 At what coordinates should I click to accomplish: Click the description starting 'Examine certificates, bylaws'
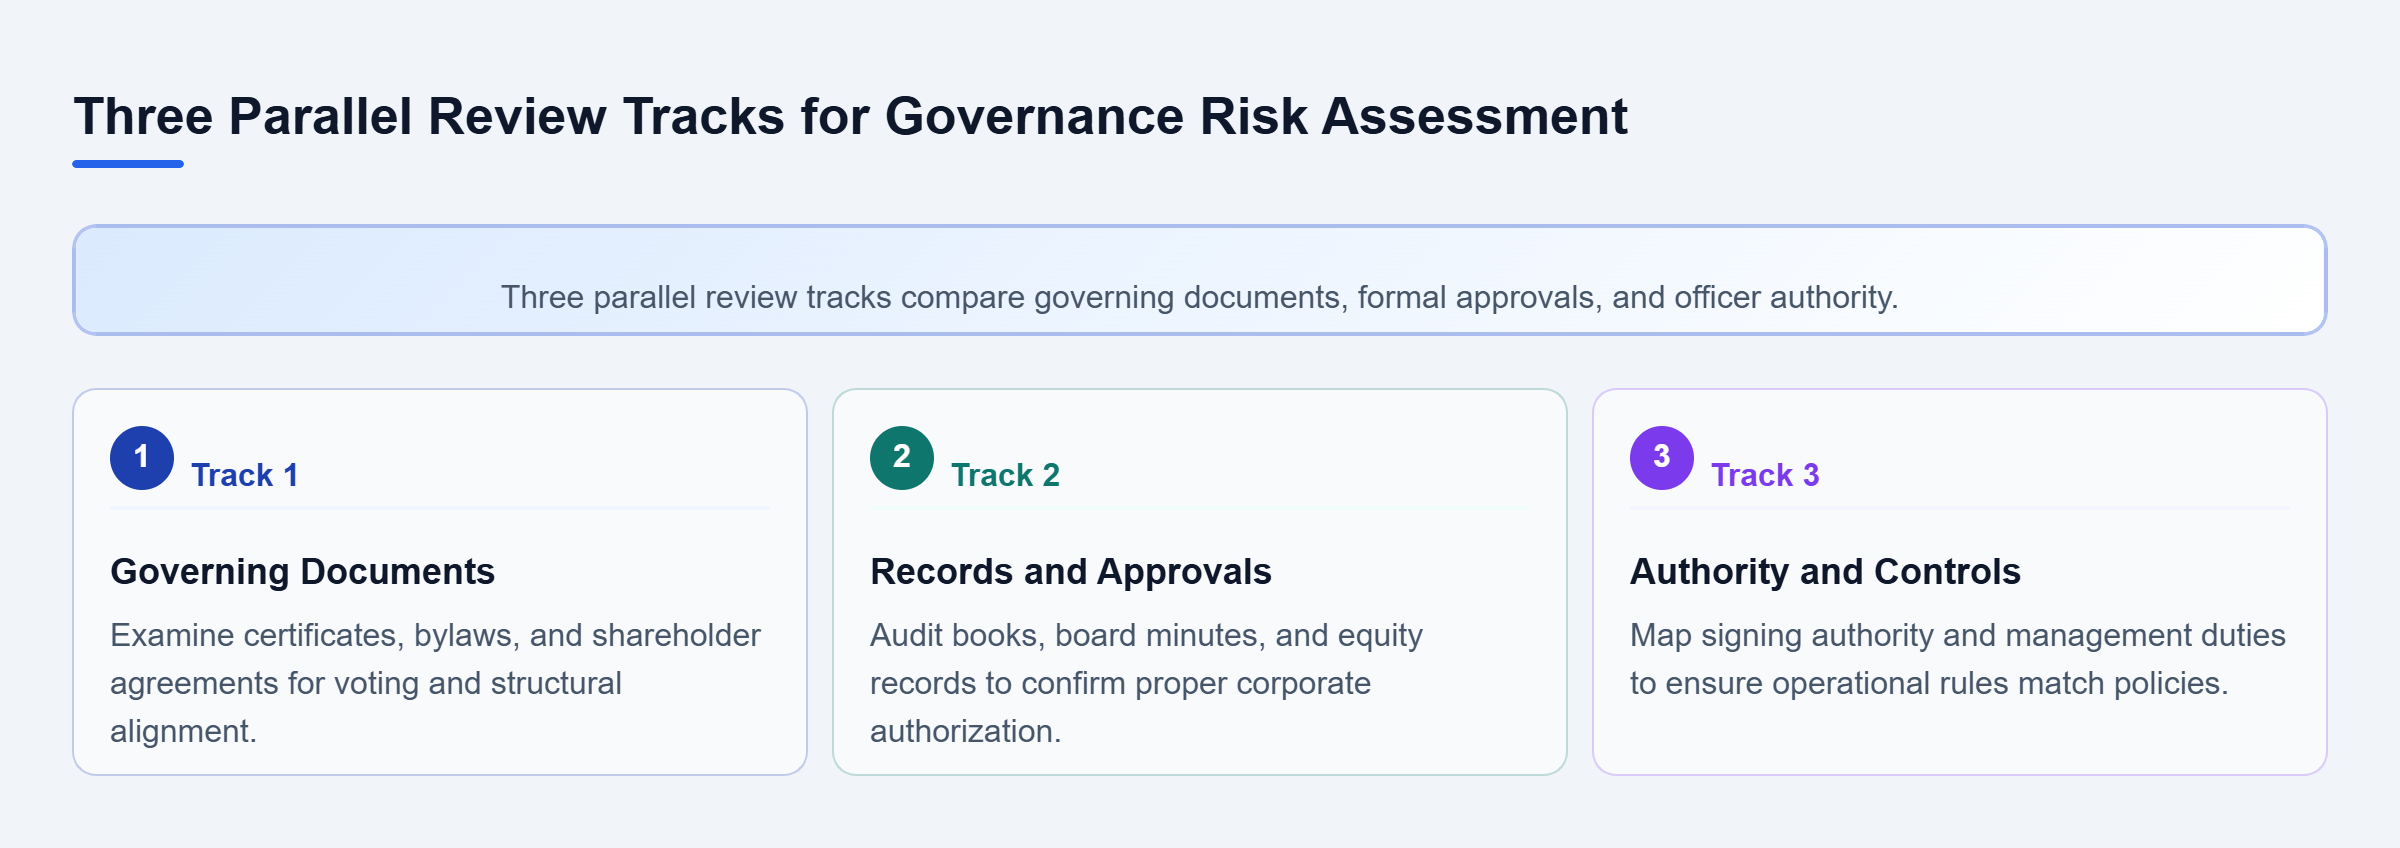coord(436,683)
